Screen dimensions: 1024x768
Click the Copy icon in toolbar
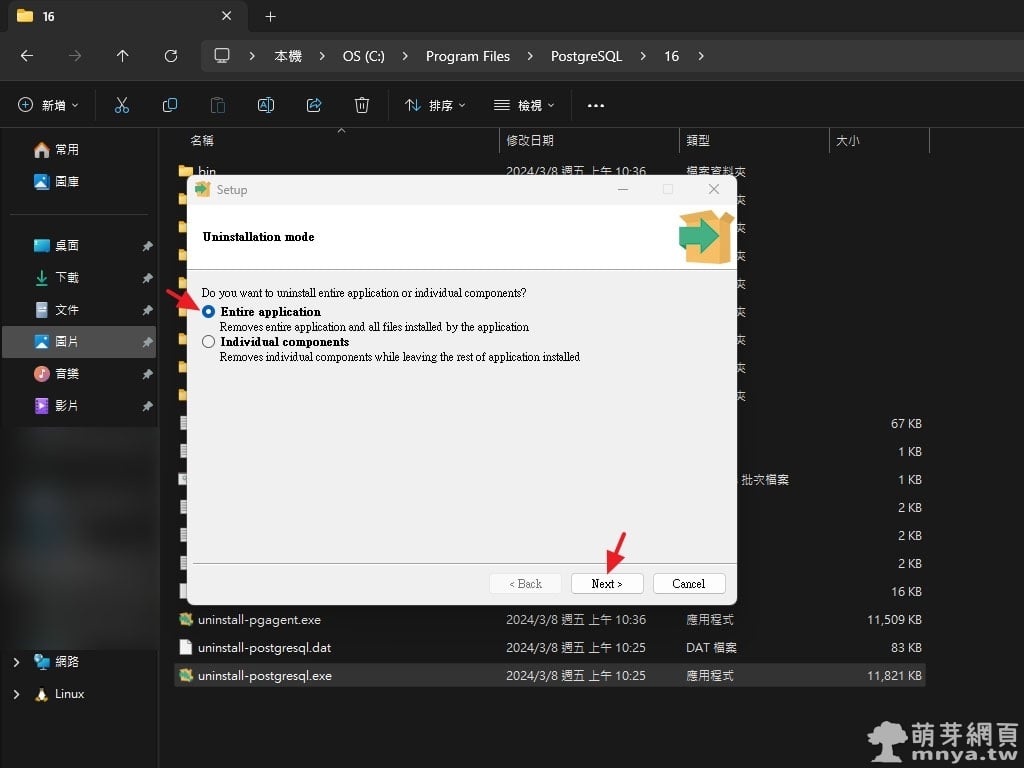[170, 105]
